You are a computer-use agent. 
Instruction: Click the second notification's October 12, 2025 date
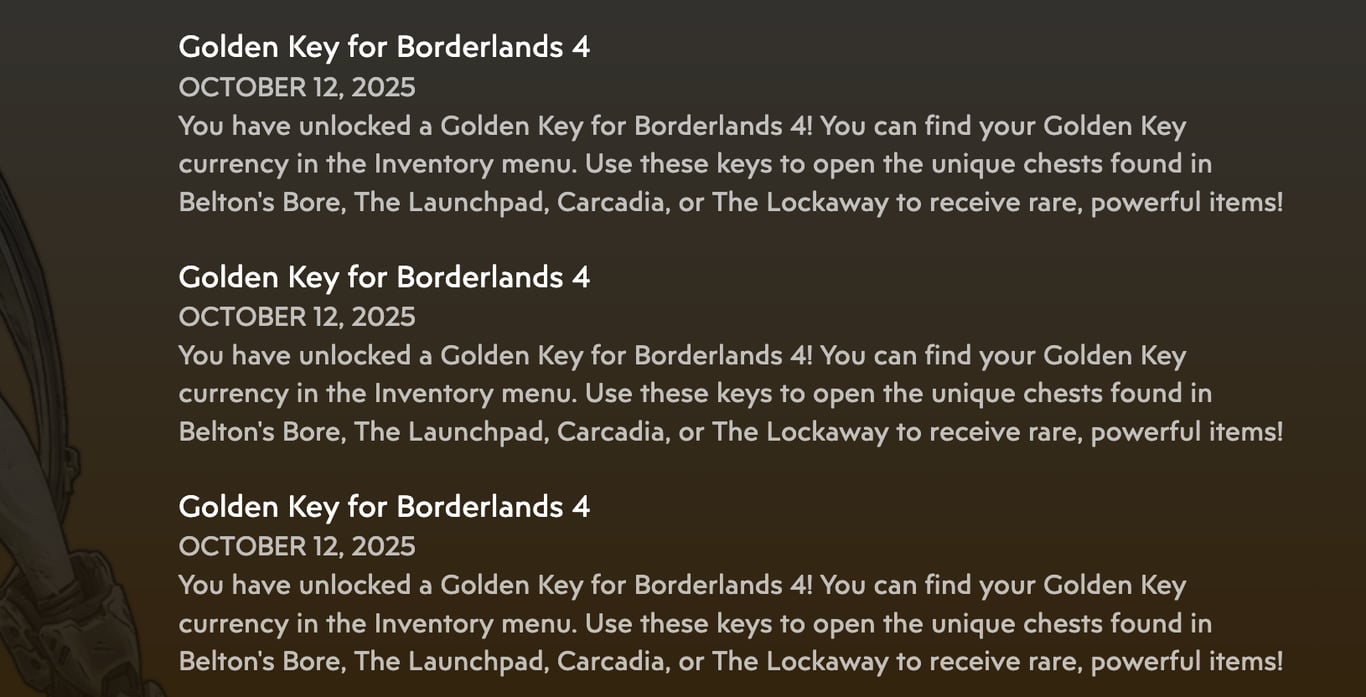(297, 317)
